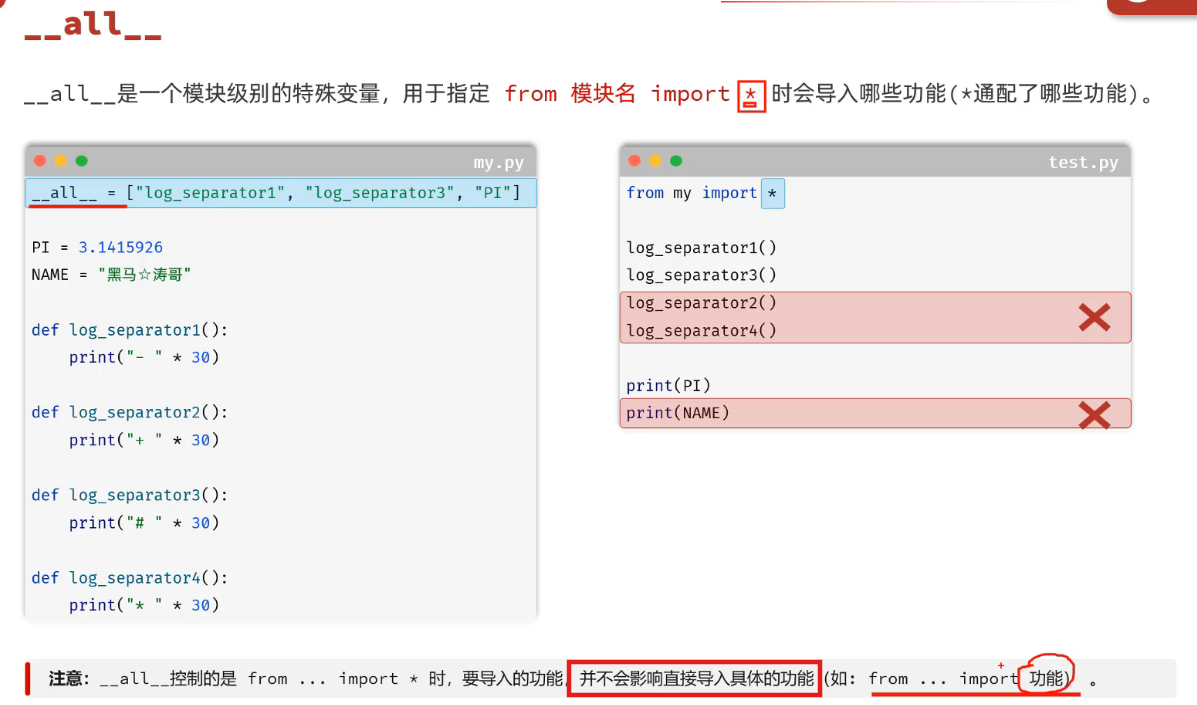Click the log_separator3() call in test.py
The width and height of the screenshot is (1197, 705).
pos(702,275)
